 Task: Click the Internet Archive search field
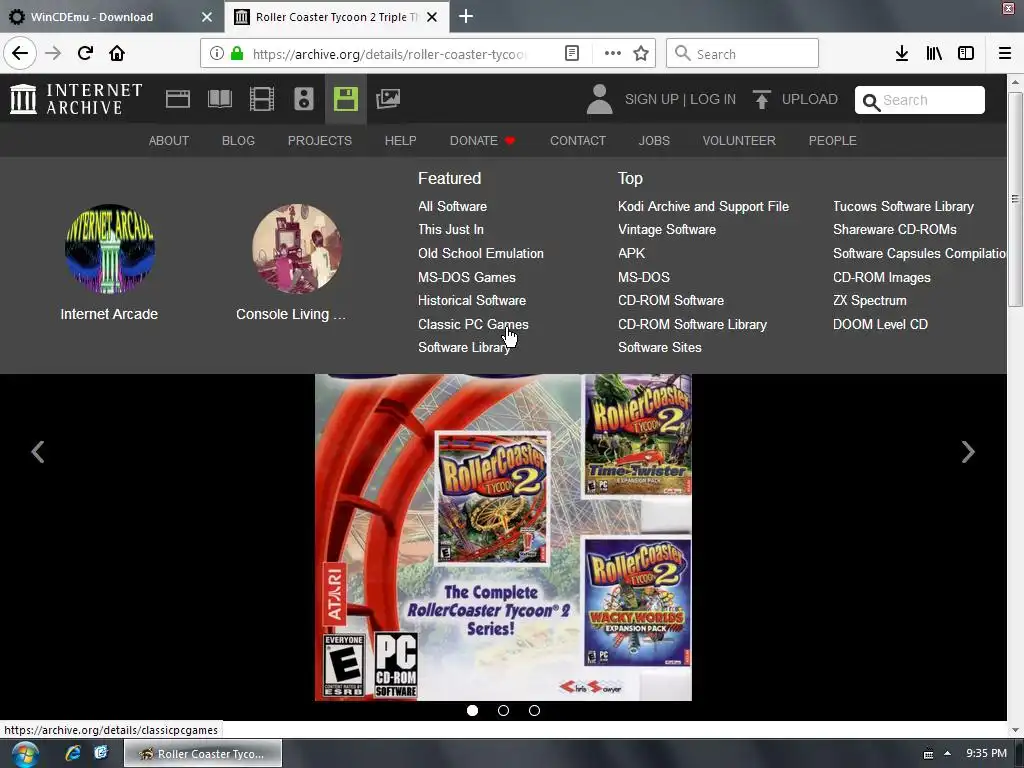click(x=920, y=100)
